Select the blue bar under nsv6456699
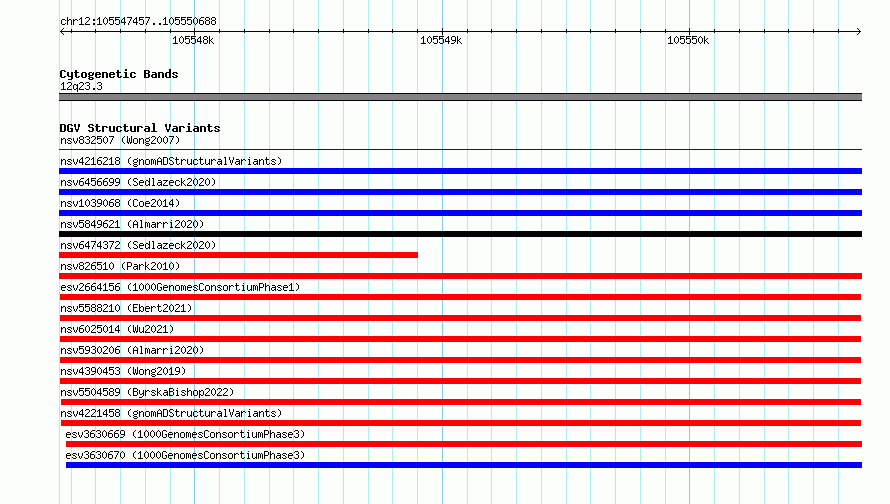The image size is (890, 504). click(460, 192)
